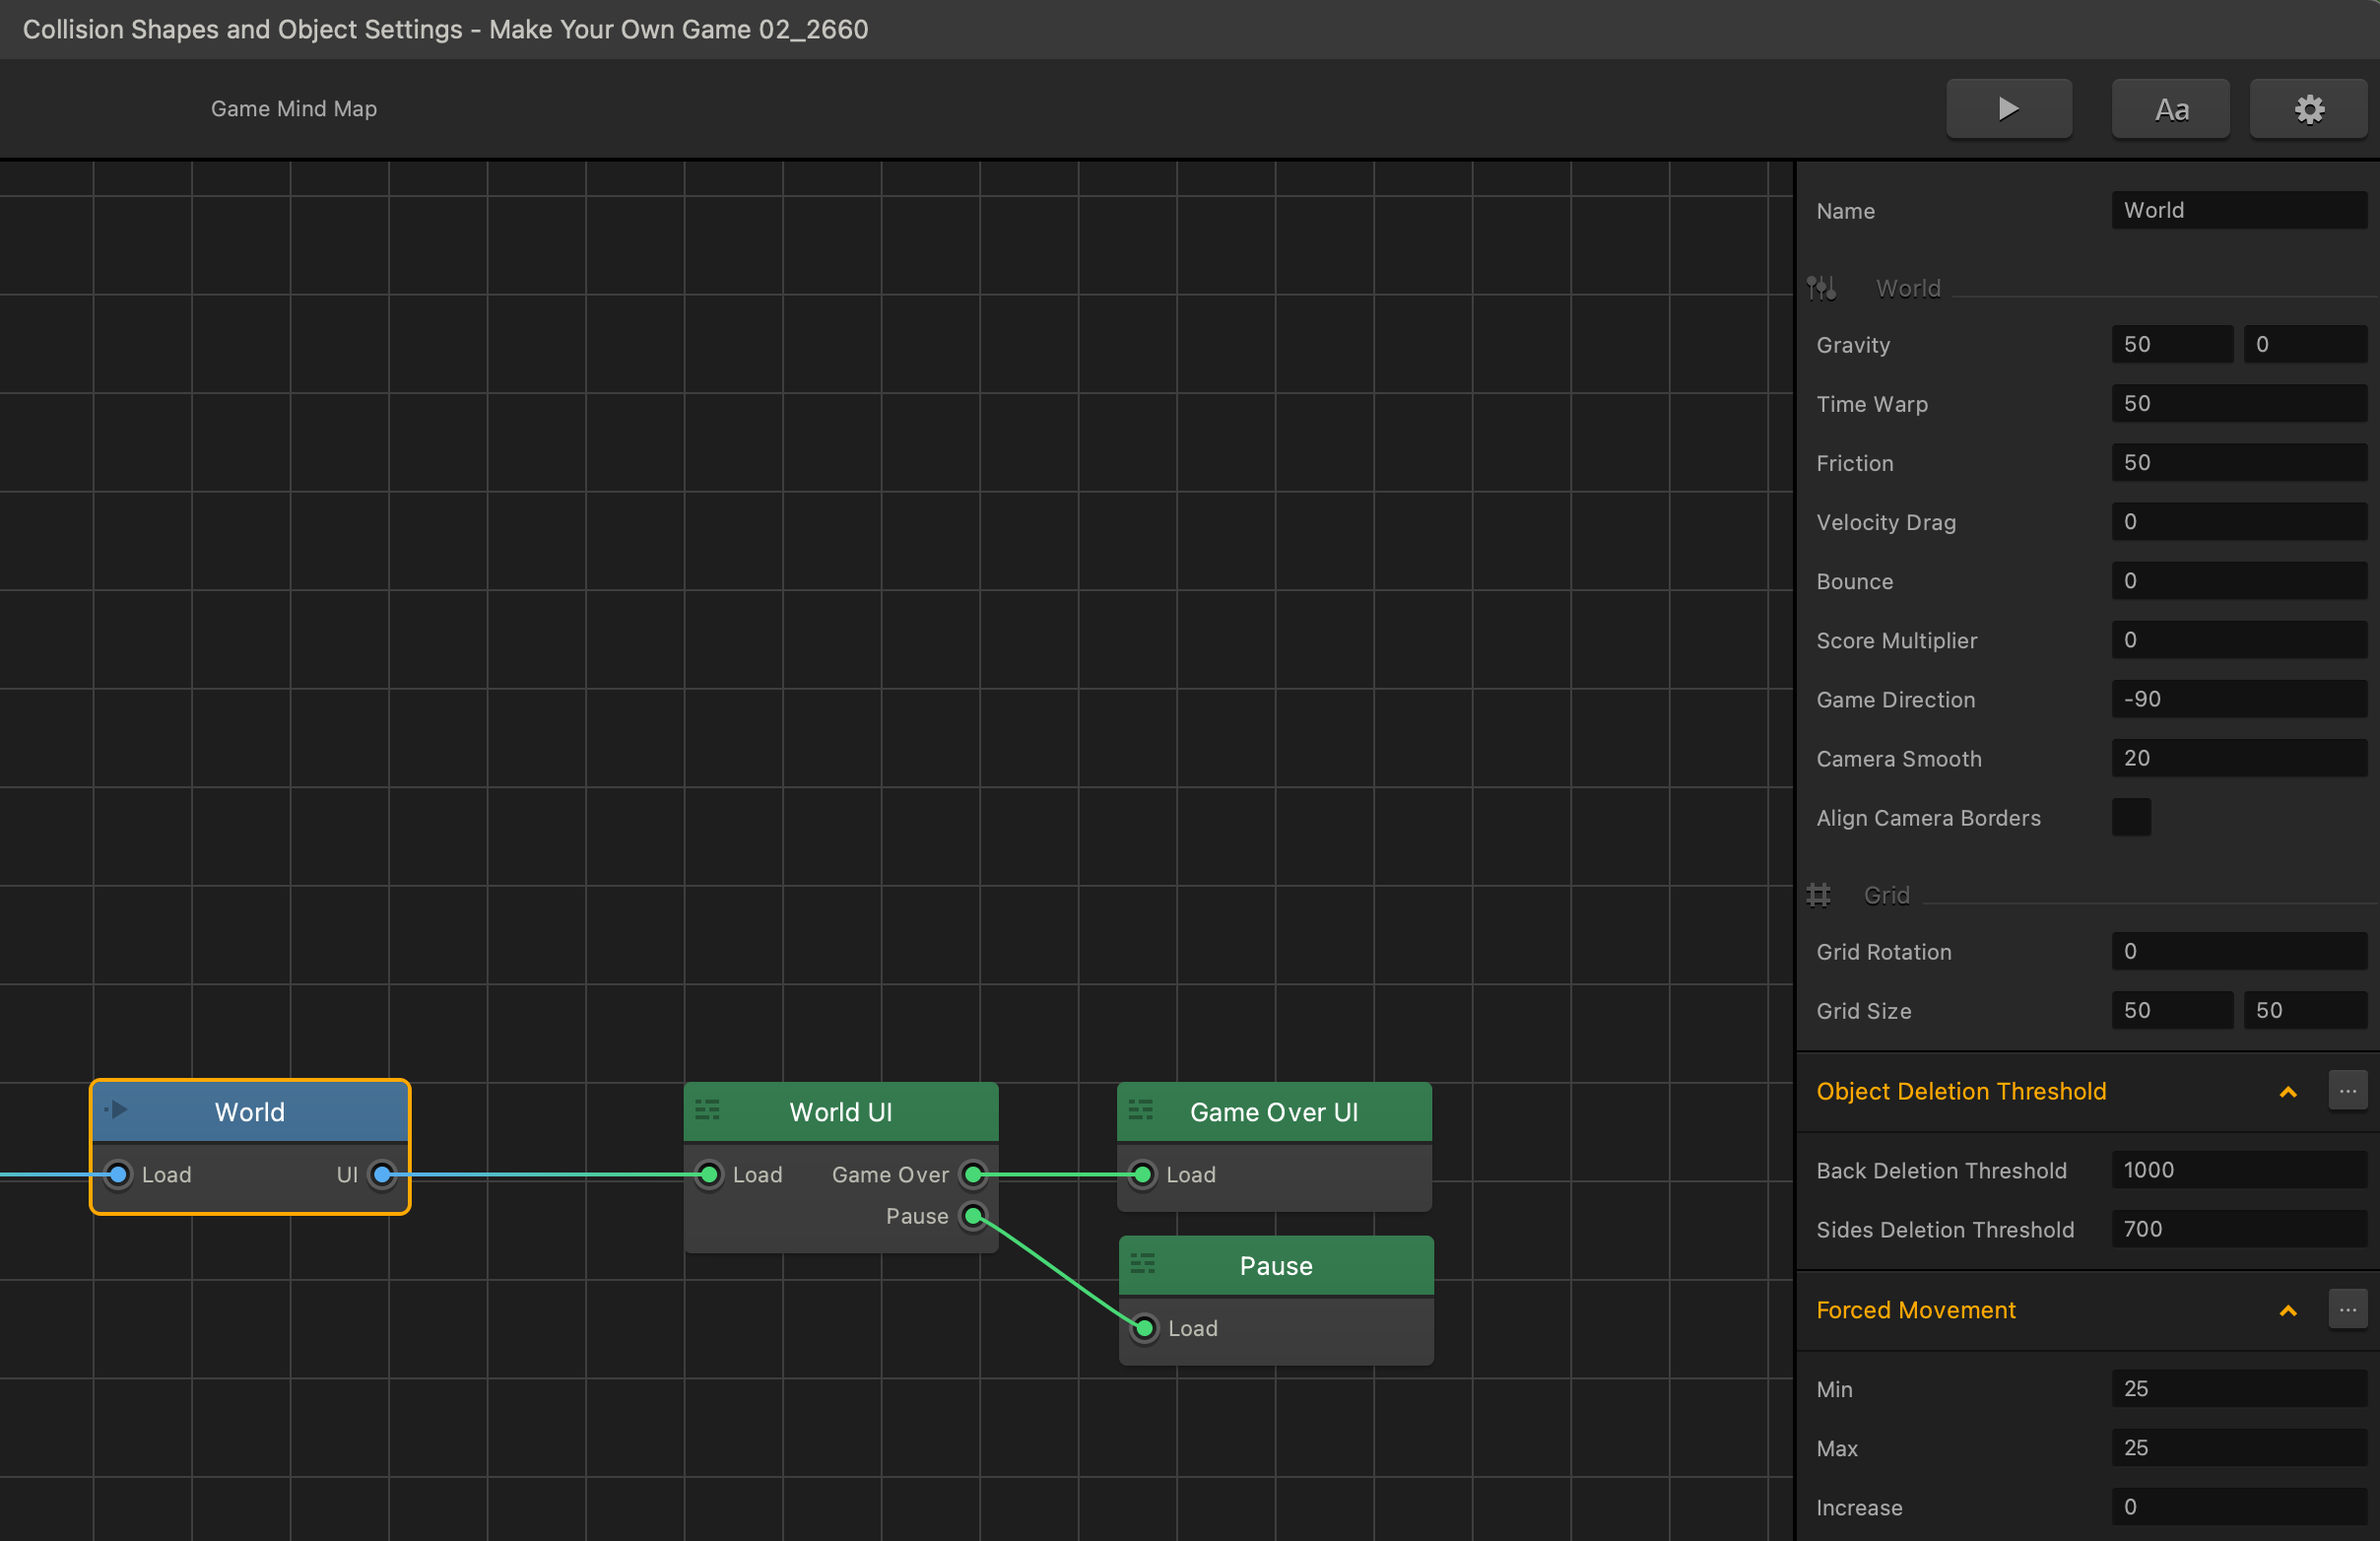Image resolution: width=2380 pixels, height=1541 pixels.
Task: Click the World UI Pause output connector
Action: pyautogui.click(x=973, y=1216)
